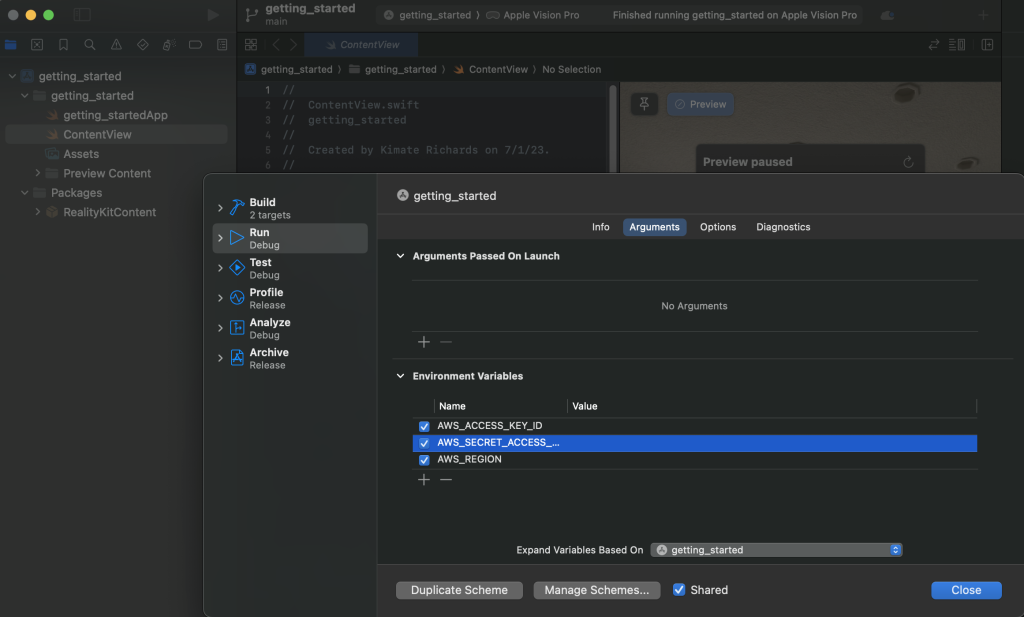
Task: Uncheck the Shared scheme checkbox
Action: coord(679,590)
